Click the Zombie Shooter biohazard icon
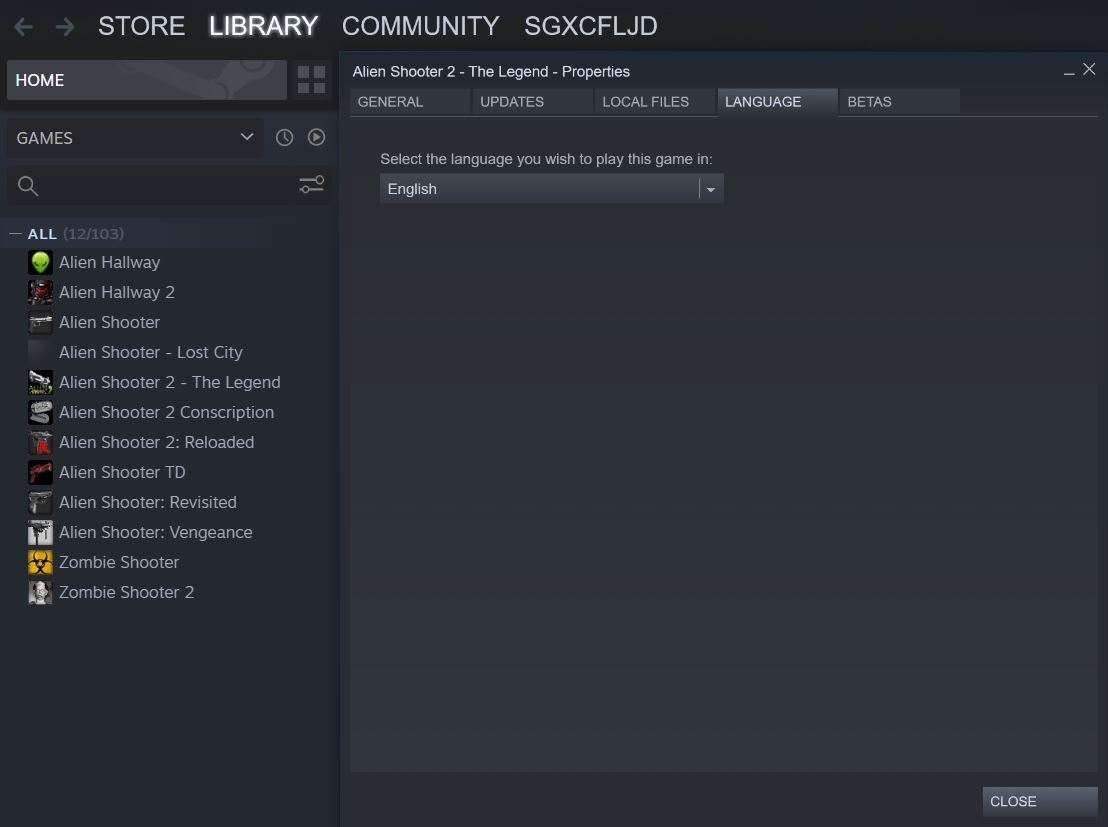This screenshot has height=827, width=1108. coord(40,563)
